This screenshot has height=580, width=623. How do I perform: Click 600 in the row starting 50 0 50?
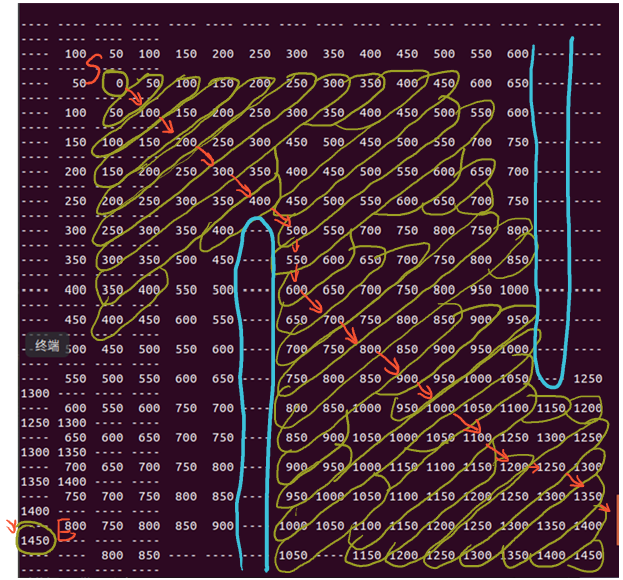coord(481,83)
